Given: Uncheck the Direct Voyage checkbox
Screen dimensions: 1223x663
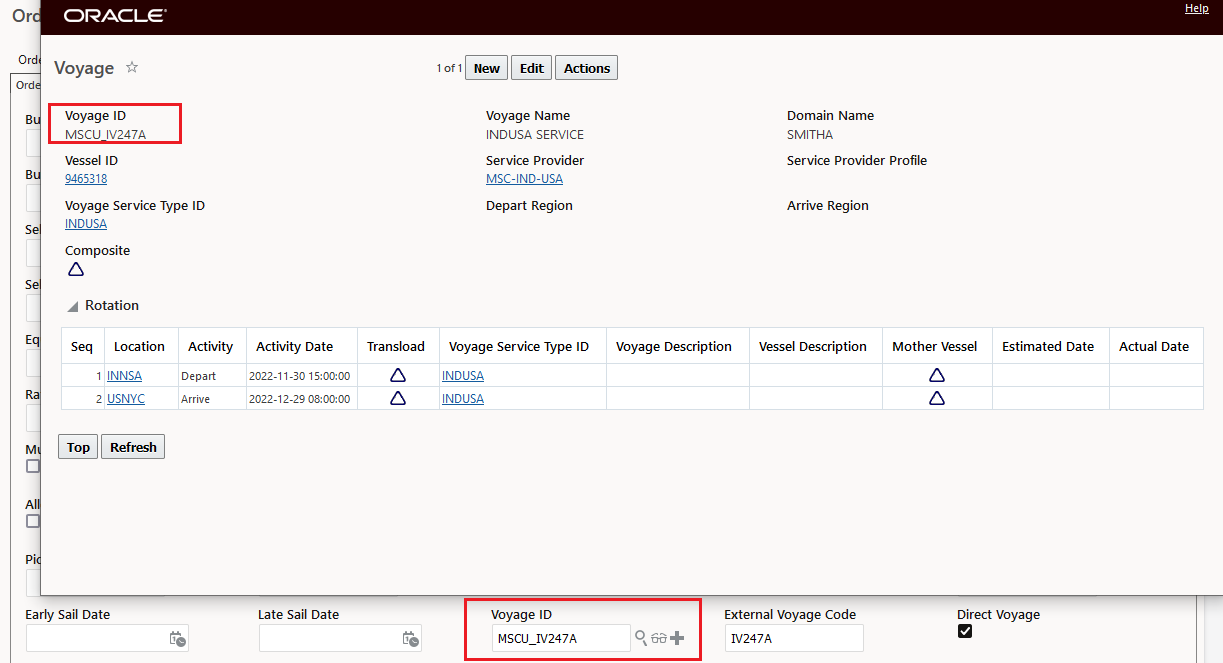Looking at the screenshot, I should point(965,632).
